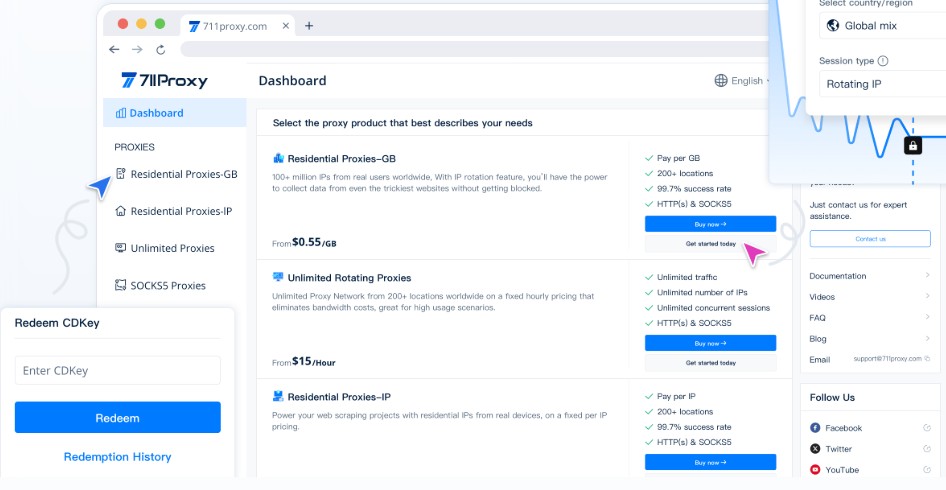The image size is (946, 490).
Task: Expand FAQ with its chevron arrow
Action: pyautogui.click(x=927, y=317)
